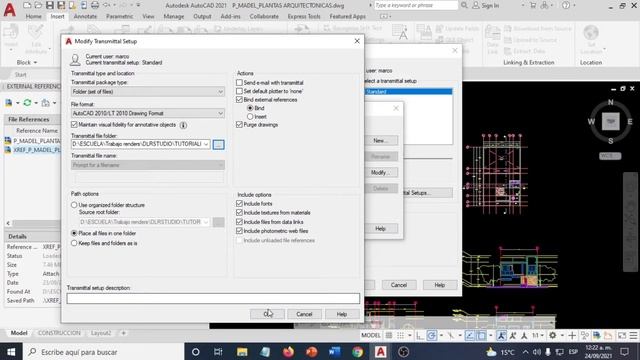Click the green Refresh icon in External References
This screenshot has height=360, width=640.
tap(27, 103)
